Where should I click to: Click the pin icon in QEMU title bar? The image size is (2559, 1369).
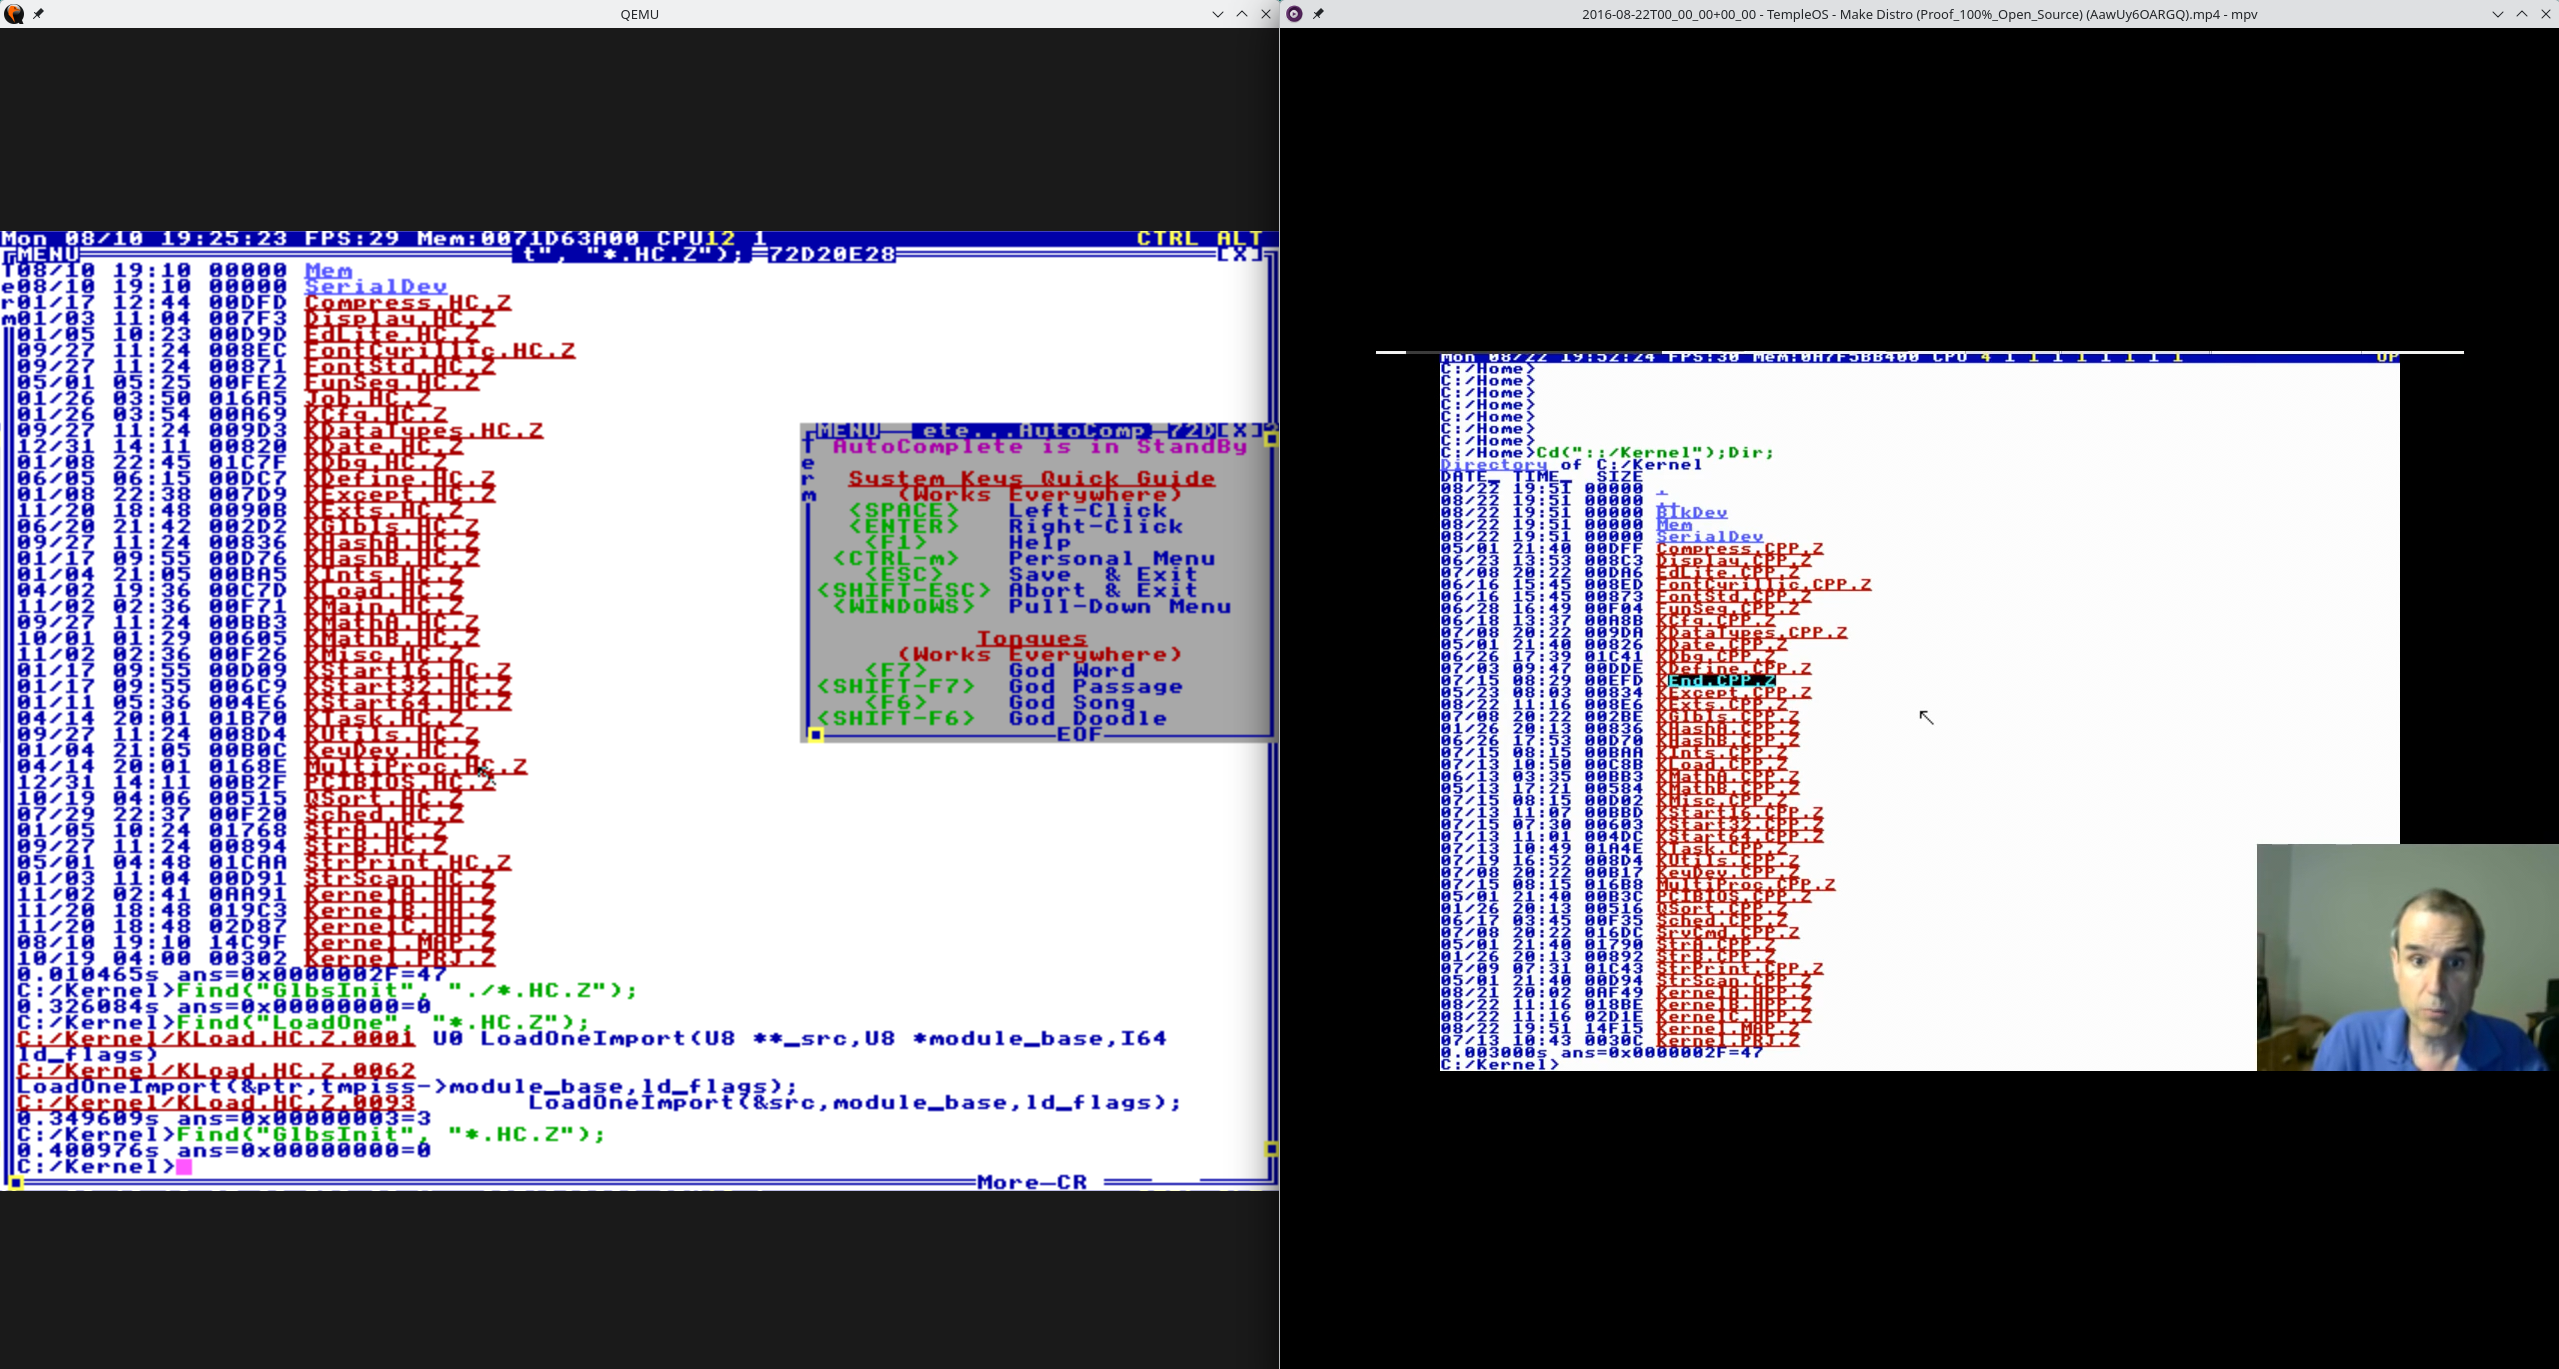click(x=38, y=14)
